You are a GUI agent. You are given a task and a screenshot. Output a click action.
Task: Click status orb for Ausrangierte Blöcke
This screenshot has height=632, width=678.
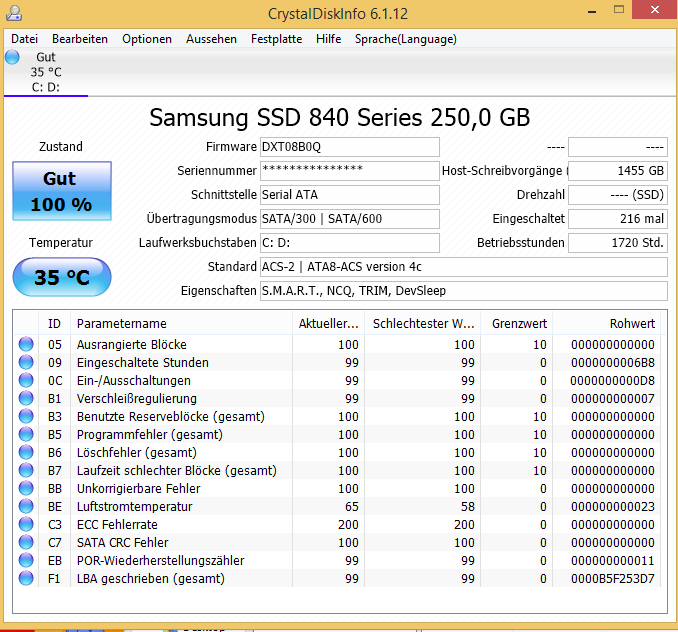point(26,344)
